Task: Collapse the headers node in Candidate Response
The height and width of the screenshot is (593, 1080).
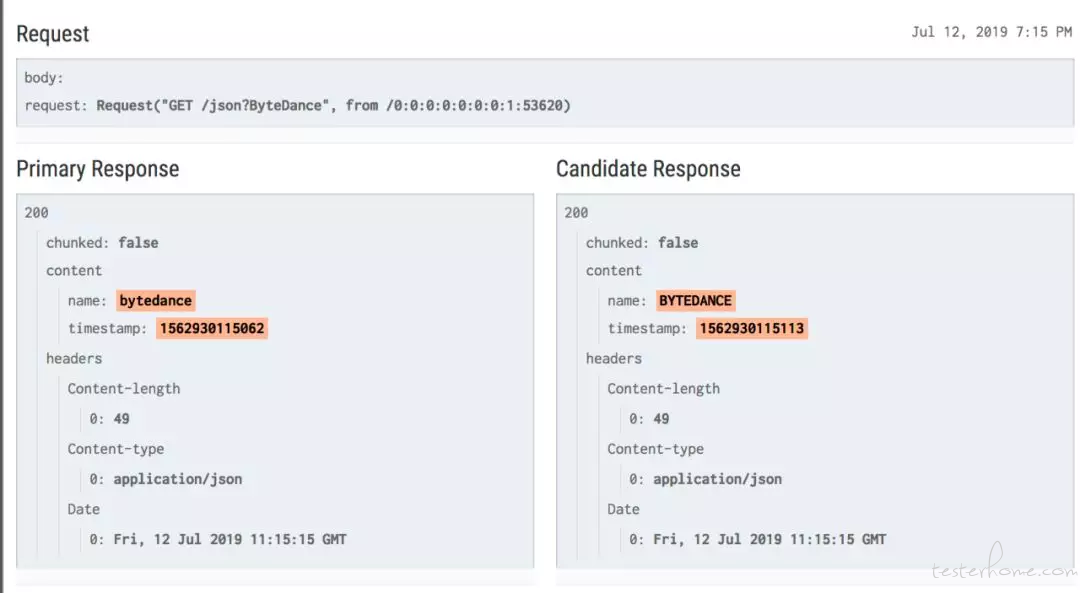Action: click(x=614, y=358)
